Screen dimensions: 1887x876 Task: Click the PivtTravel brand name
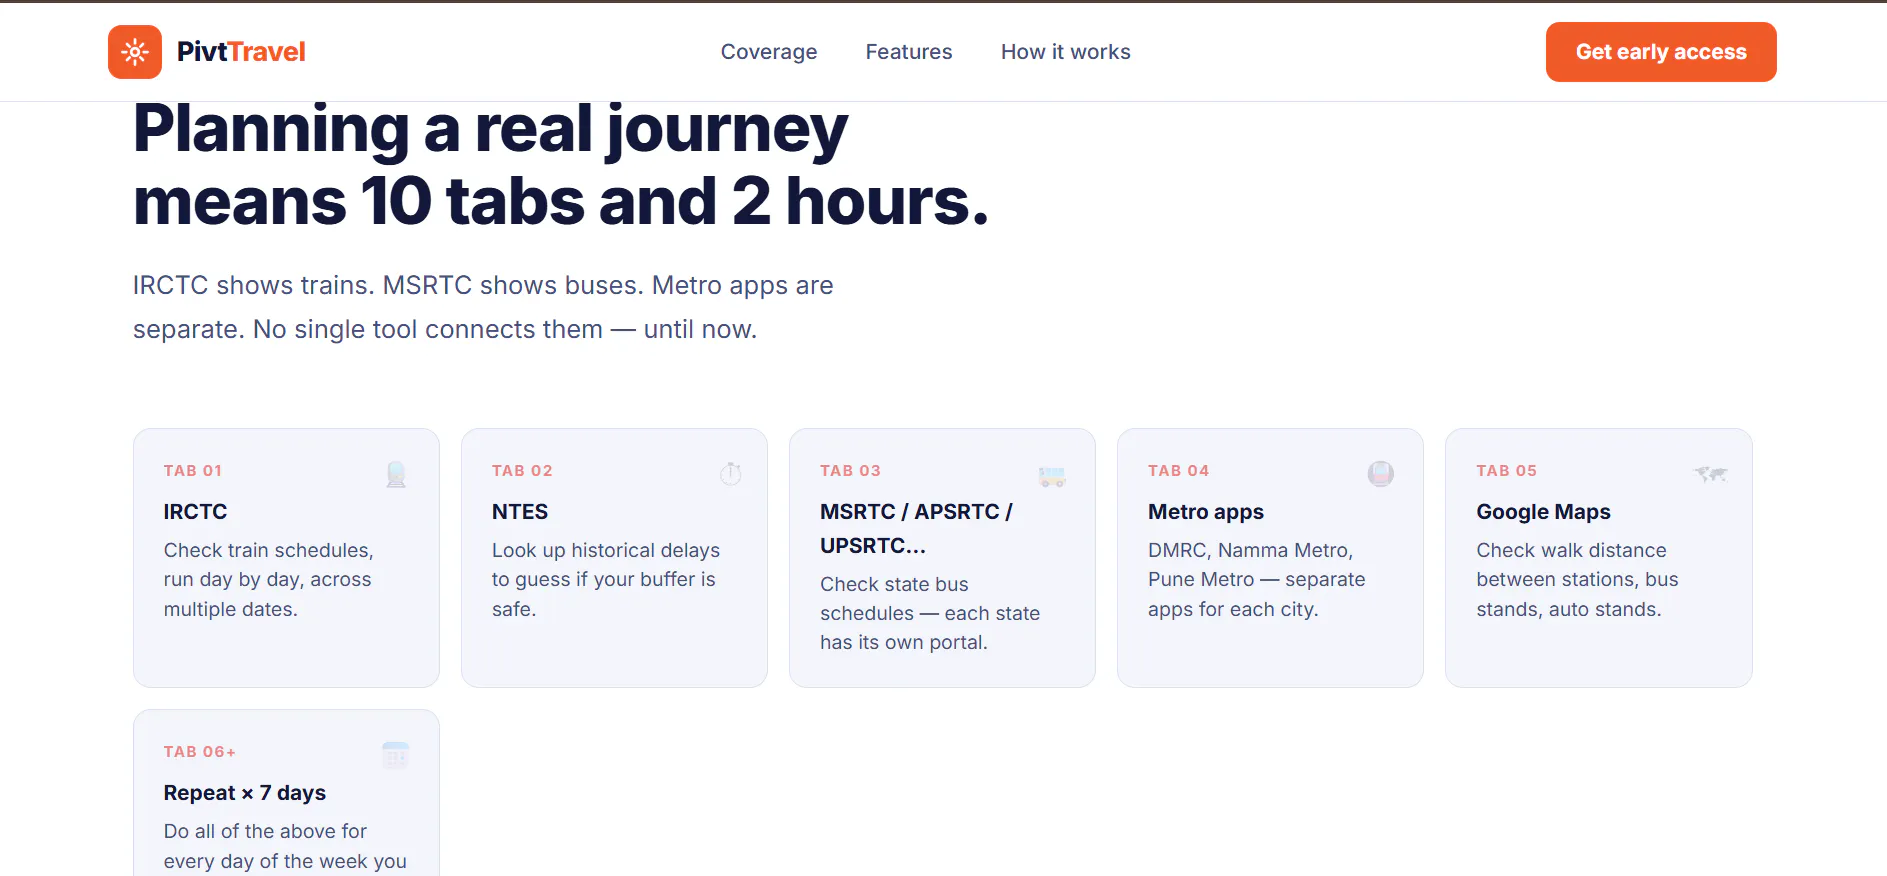point(241,52)
